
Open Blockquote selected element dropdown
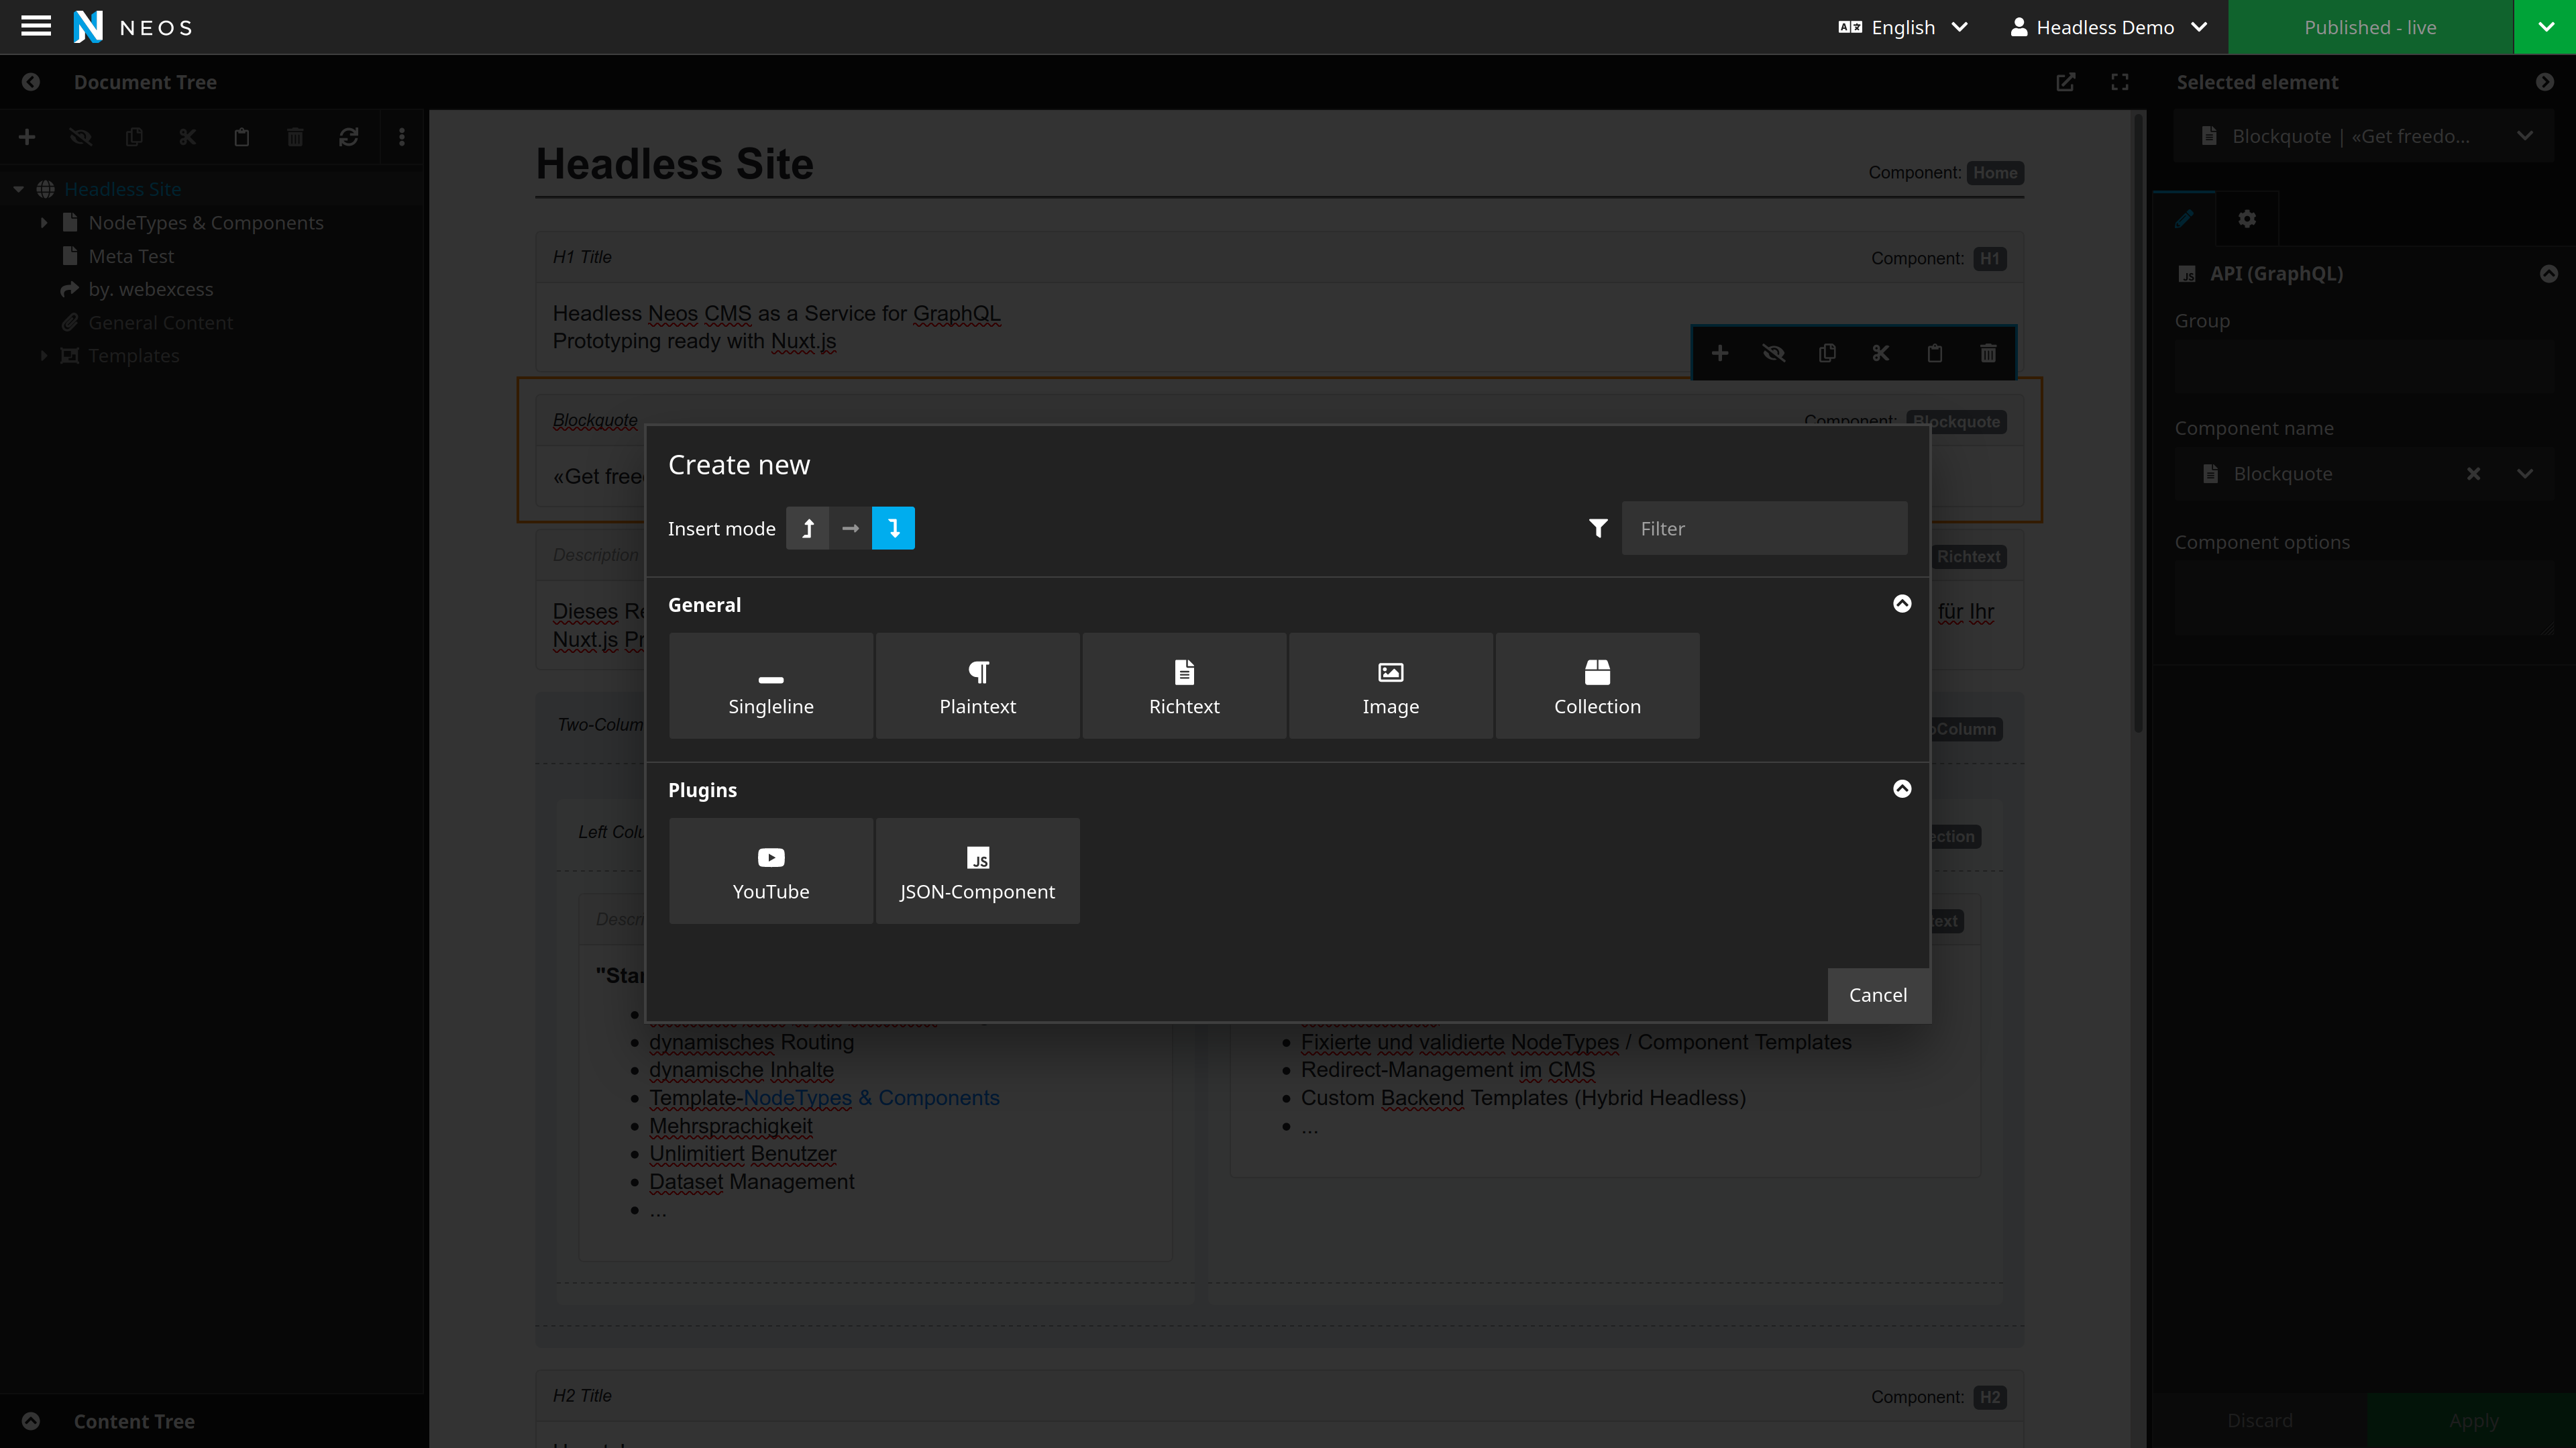pos(2364,136)
